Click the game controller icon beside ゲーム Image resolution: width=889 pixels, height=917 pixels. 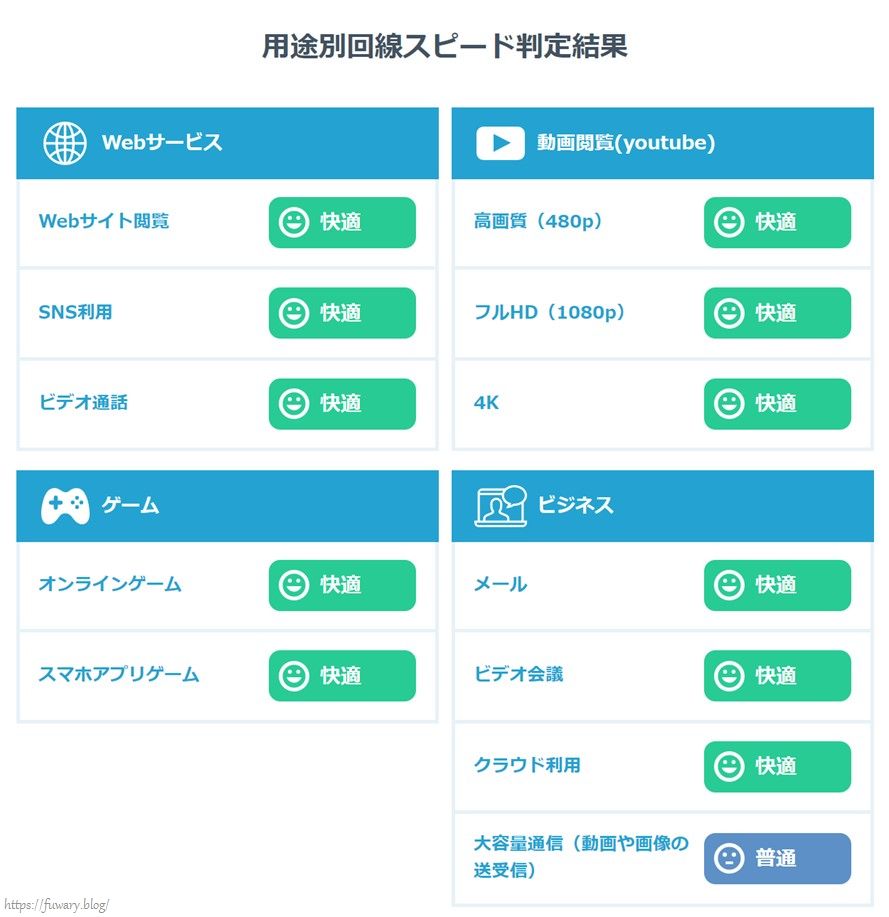65,506
